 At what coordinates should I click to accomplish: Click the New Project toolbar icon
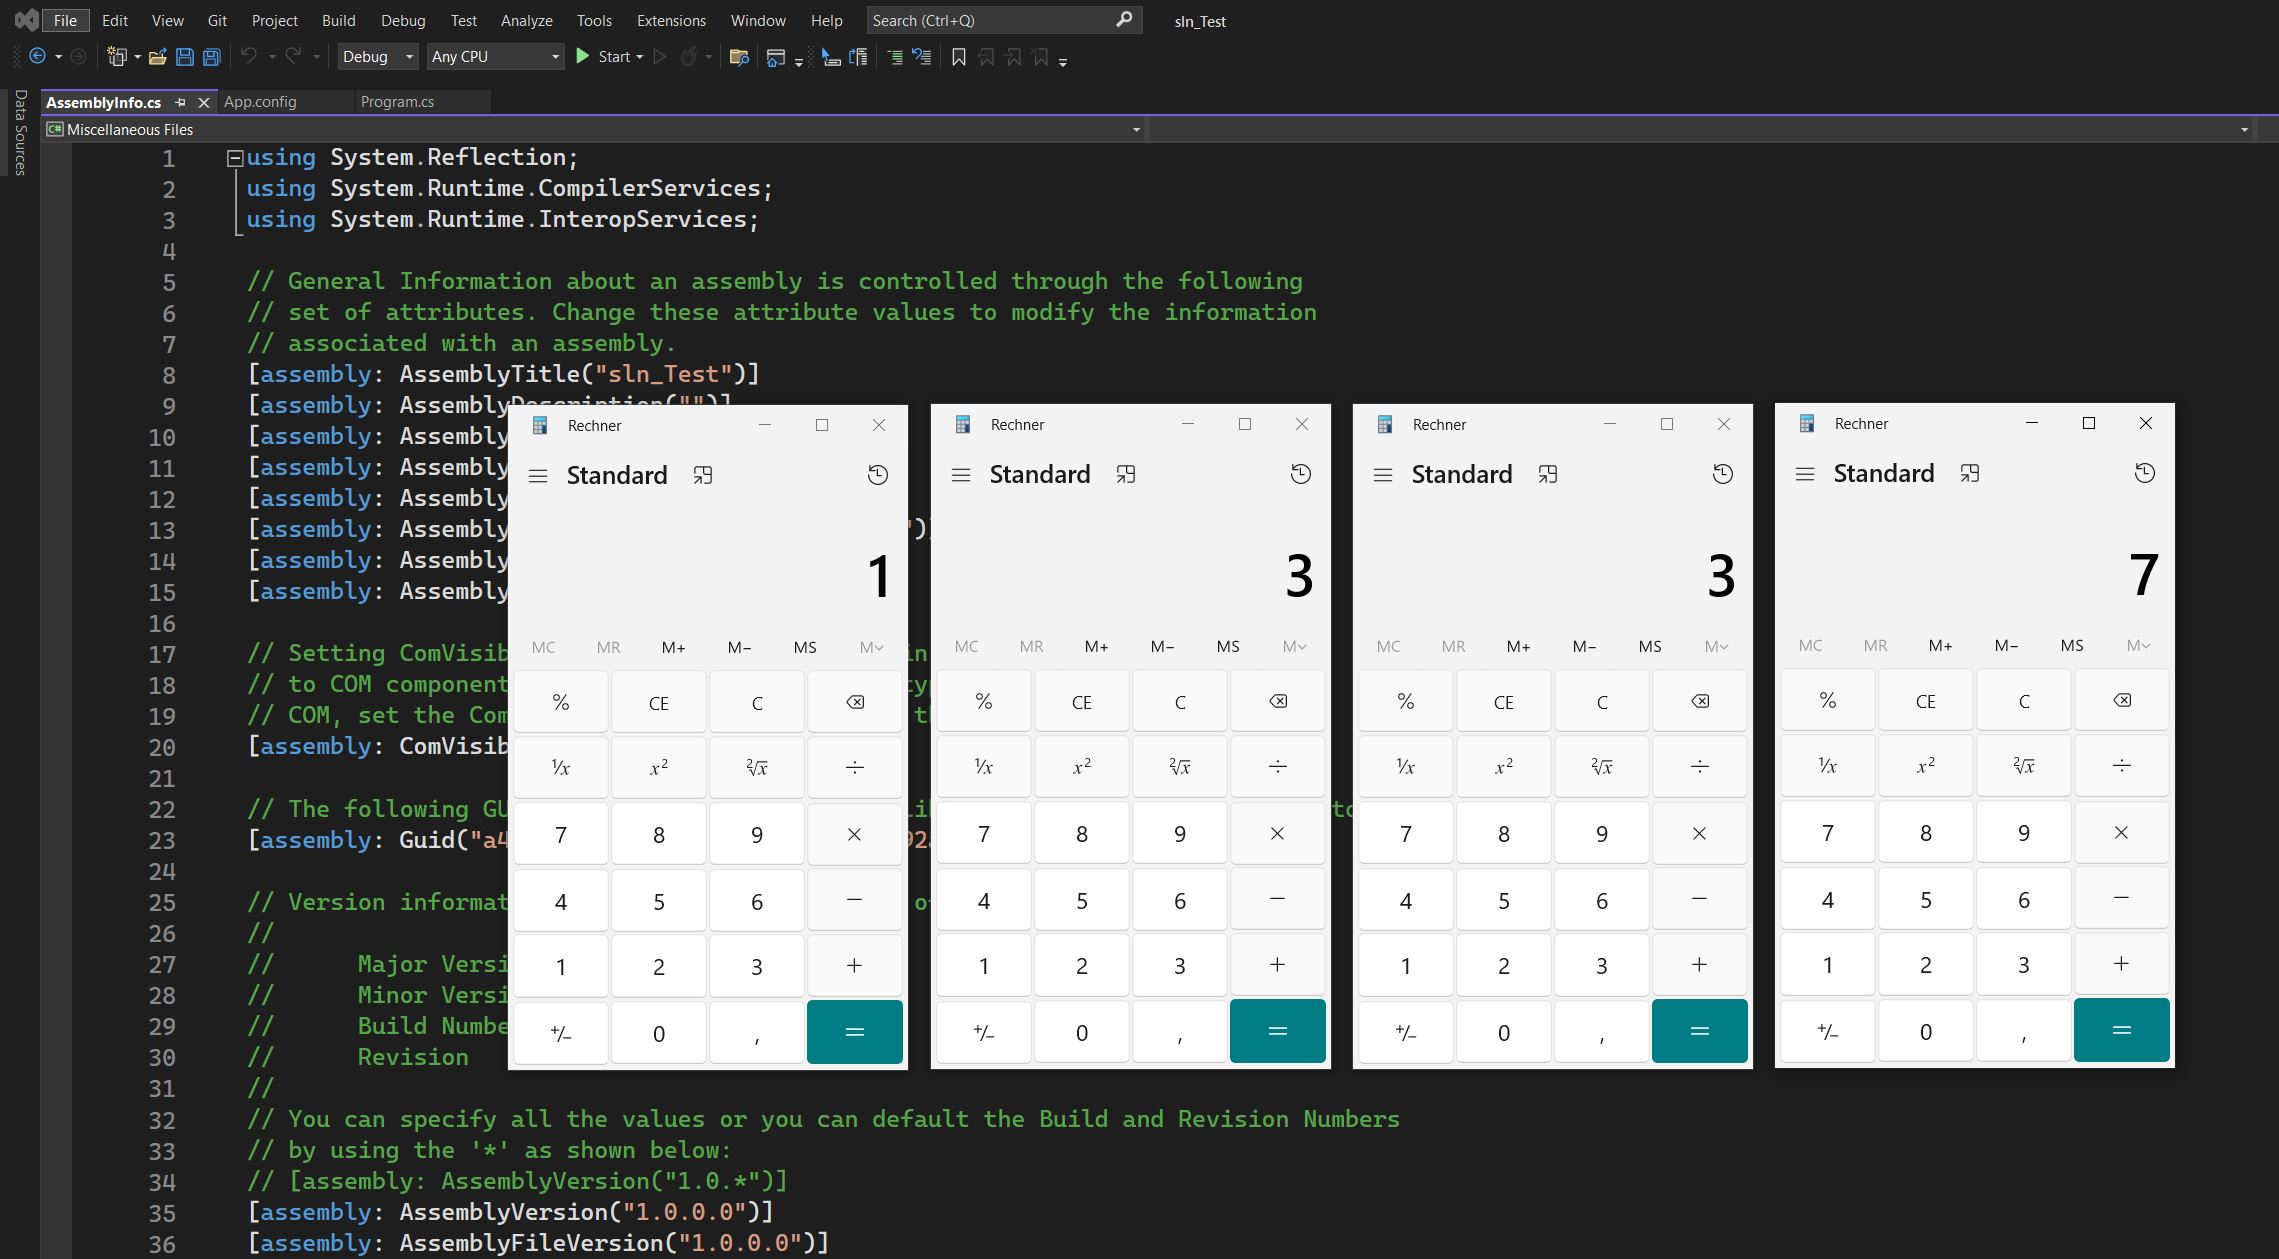click(x=117, y=57)
